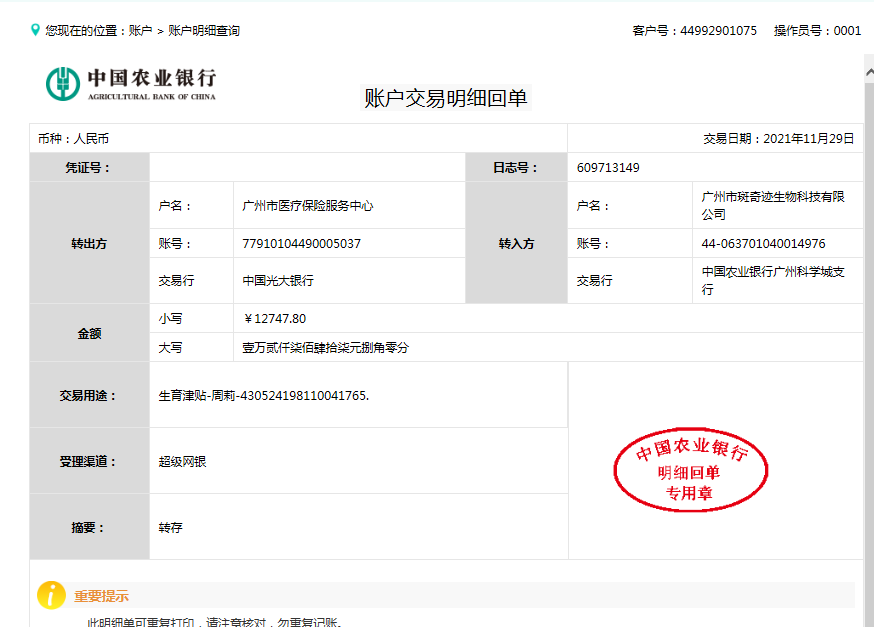The image size is (874, 627).
Task: Click the red 明细回单专用章 stamp
Action: pyautogui.click(x=691, y=470)
